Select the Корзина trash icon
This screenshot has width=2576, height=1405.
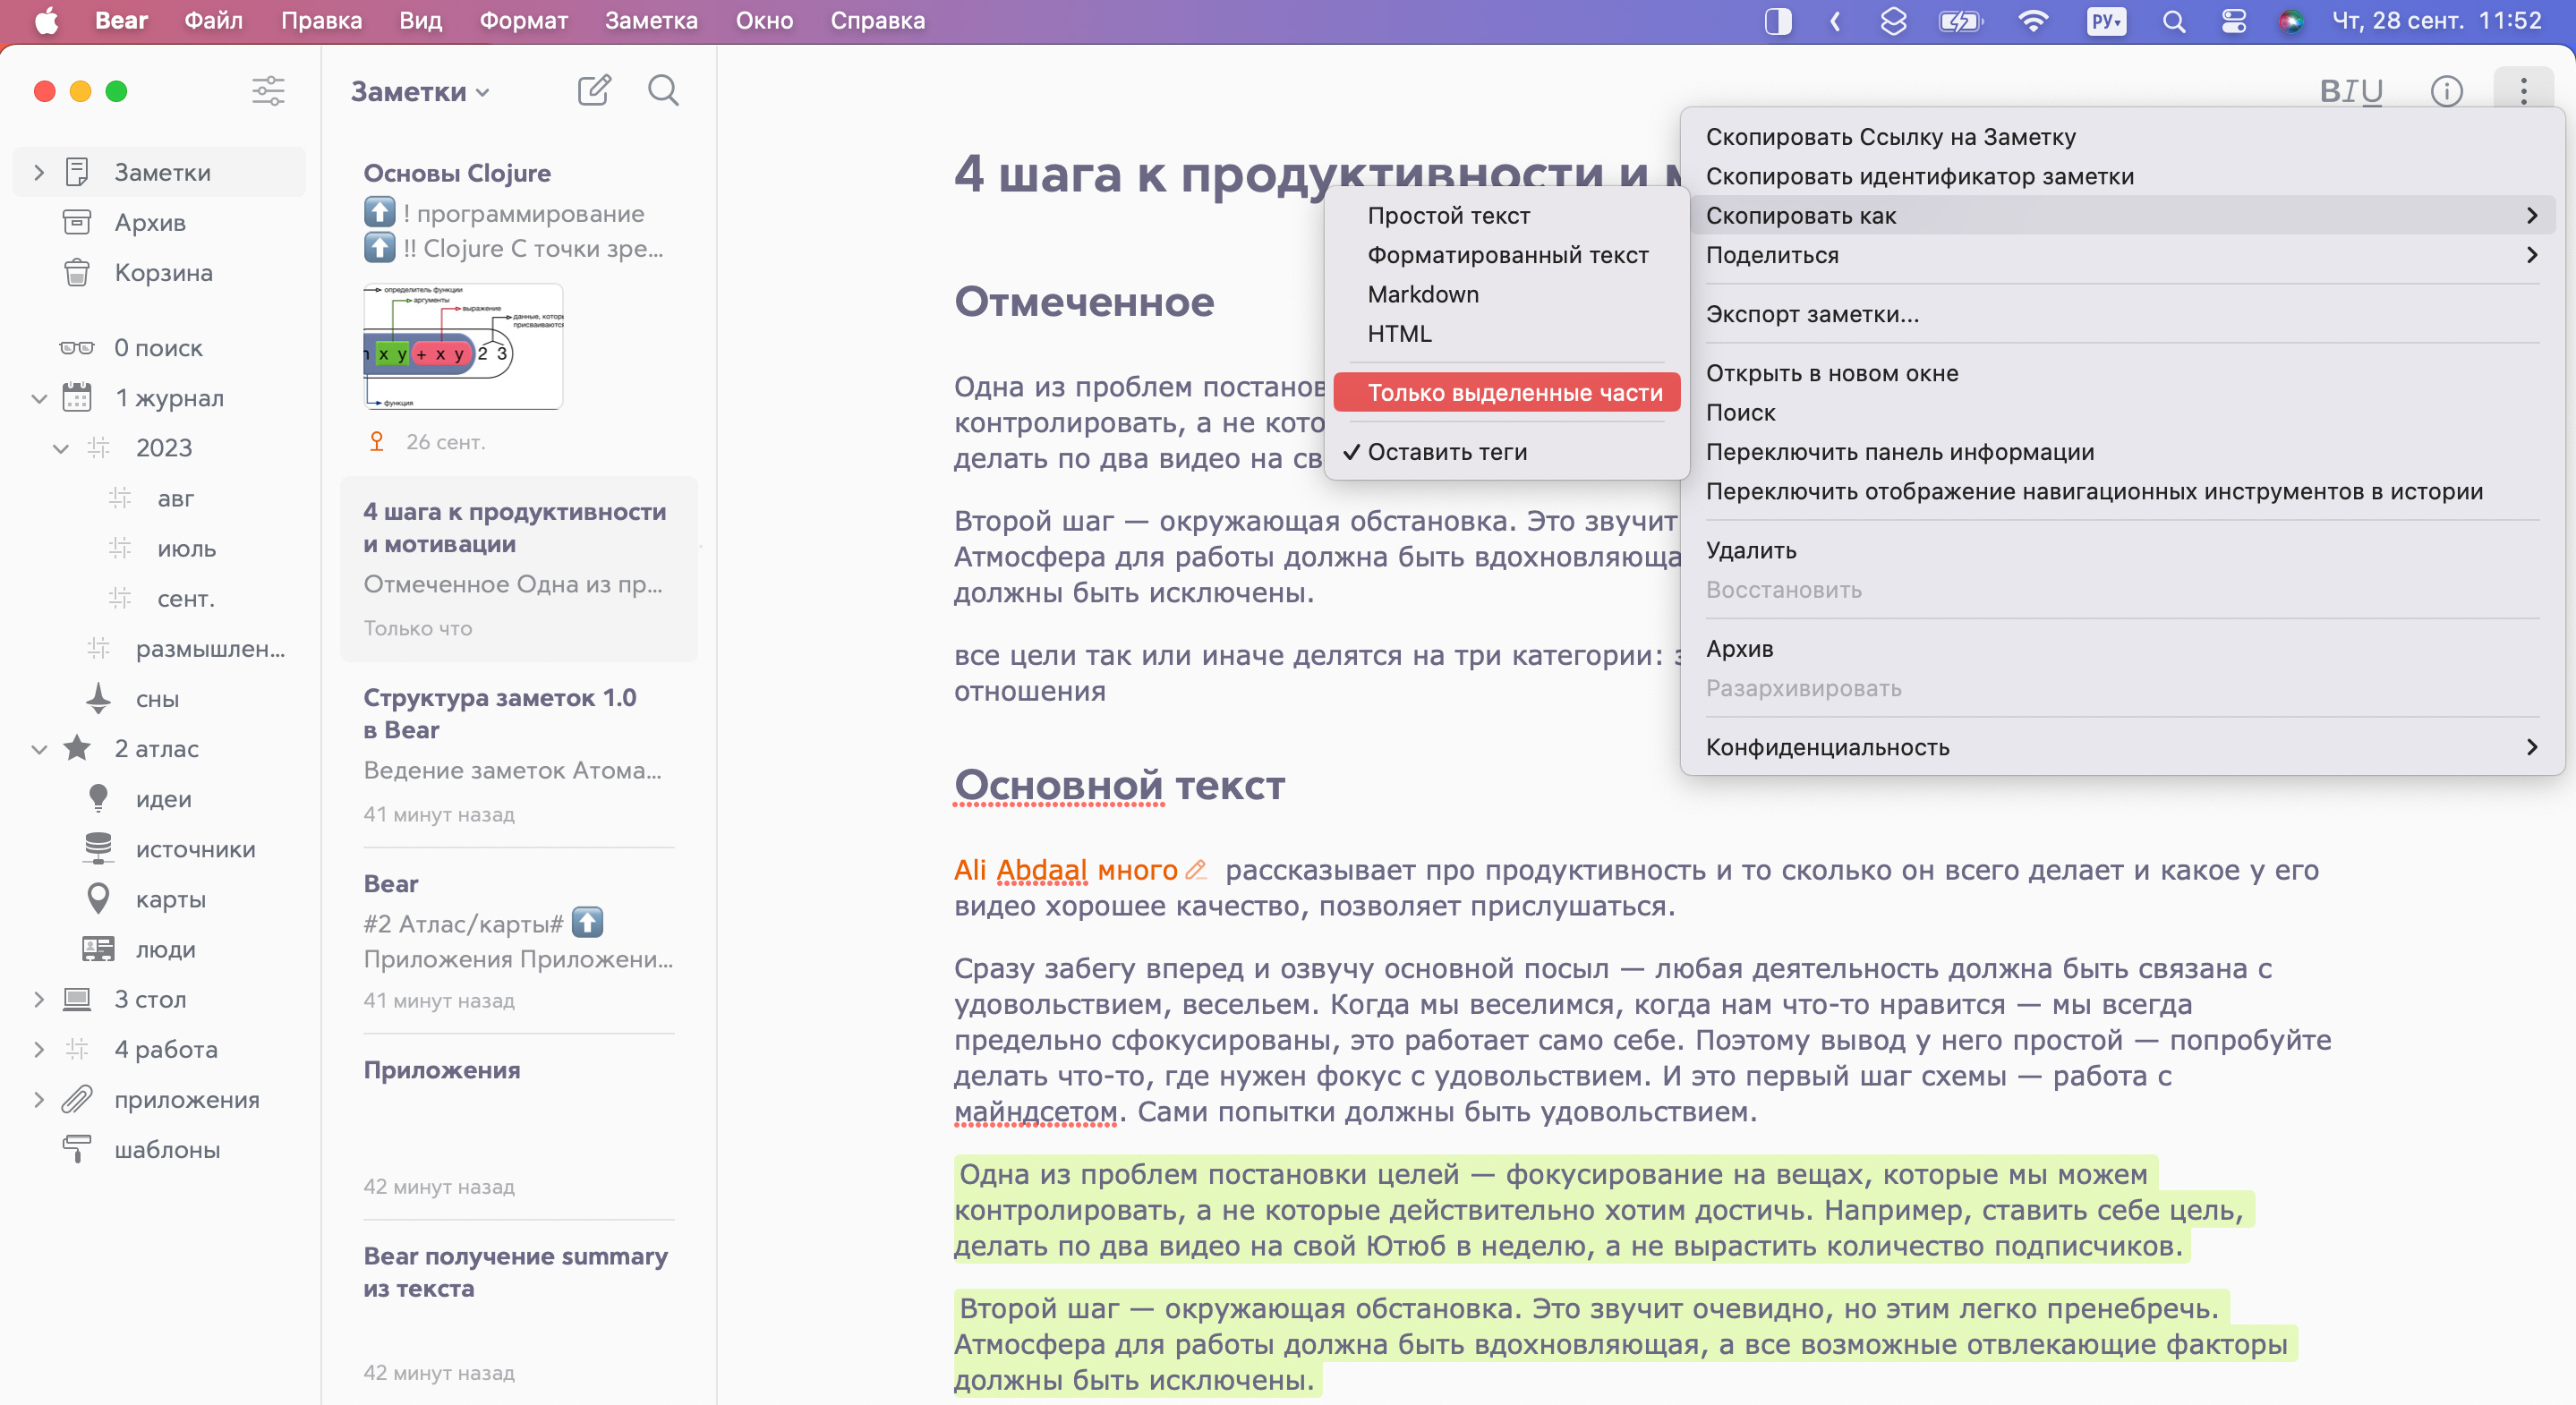coord(77,272)
